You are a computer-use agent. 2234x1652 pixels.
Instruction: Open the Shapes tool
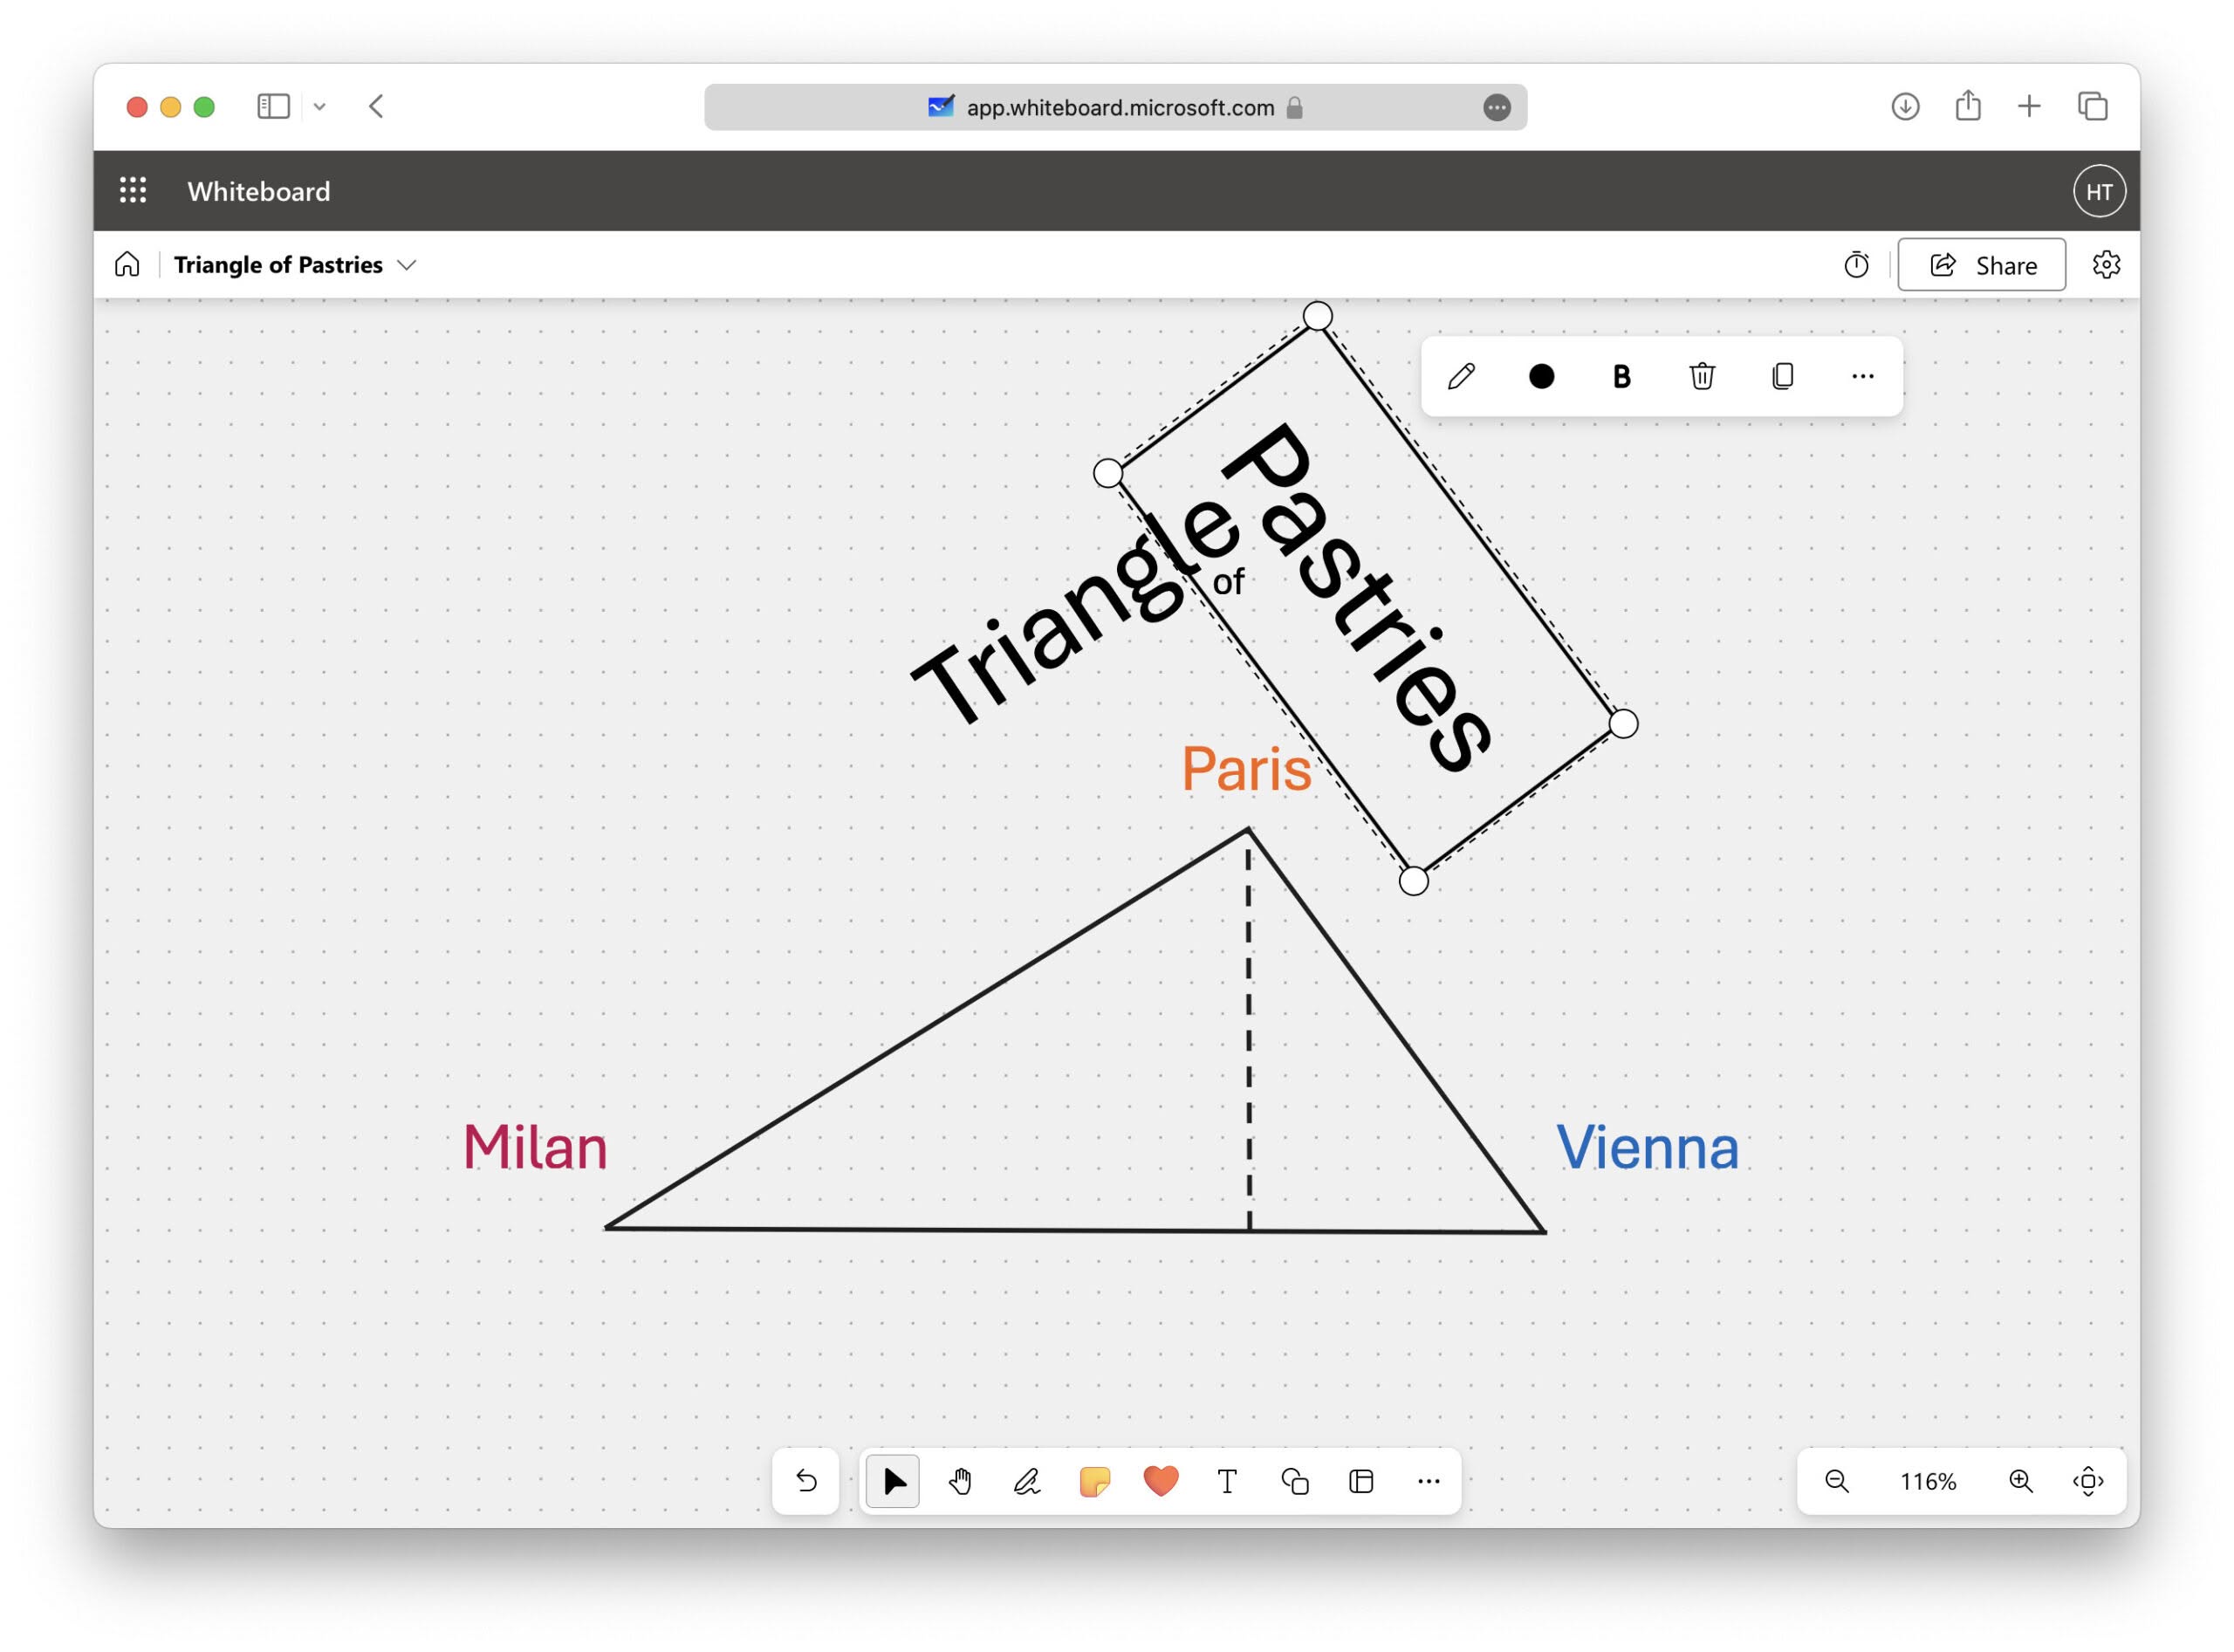[x=1294, y=1480]
